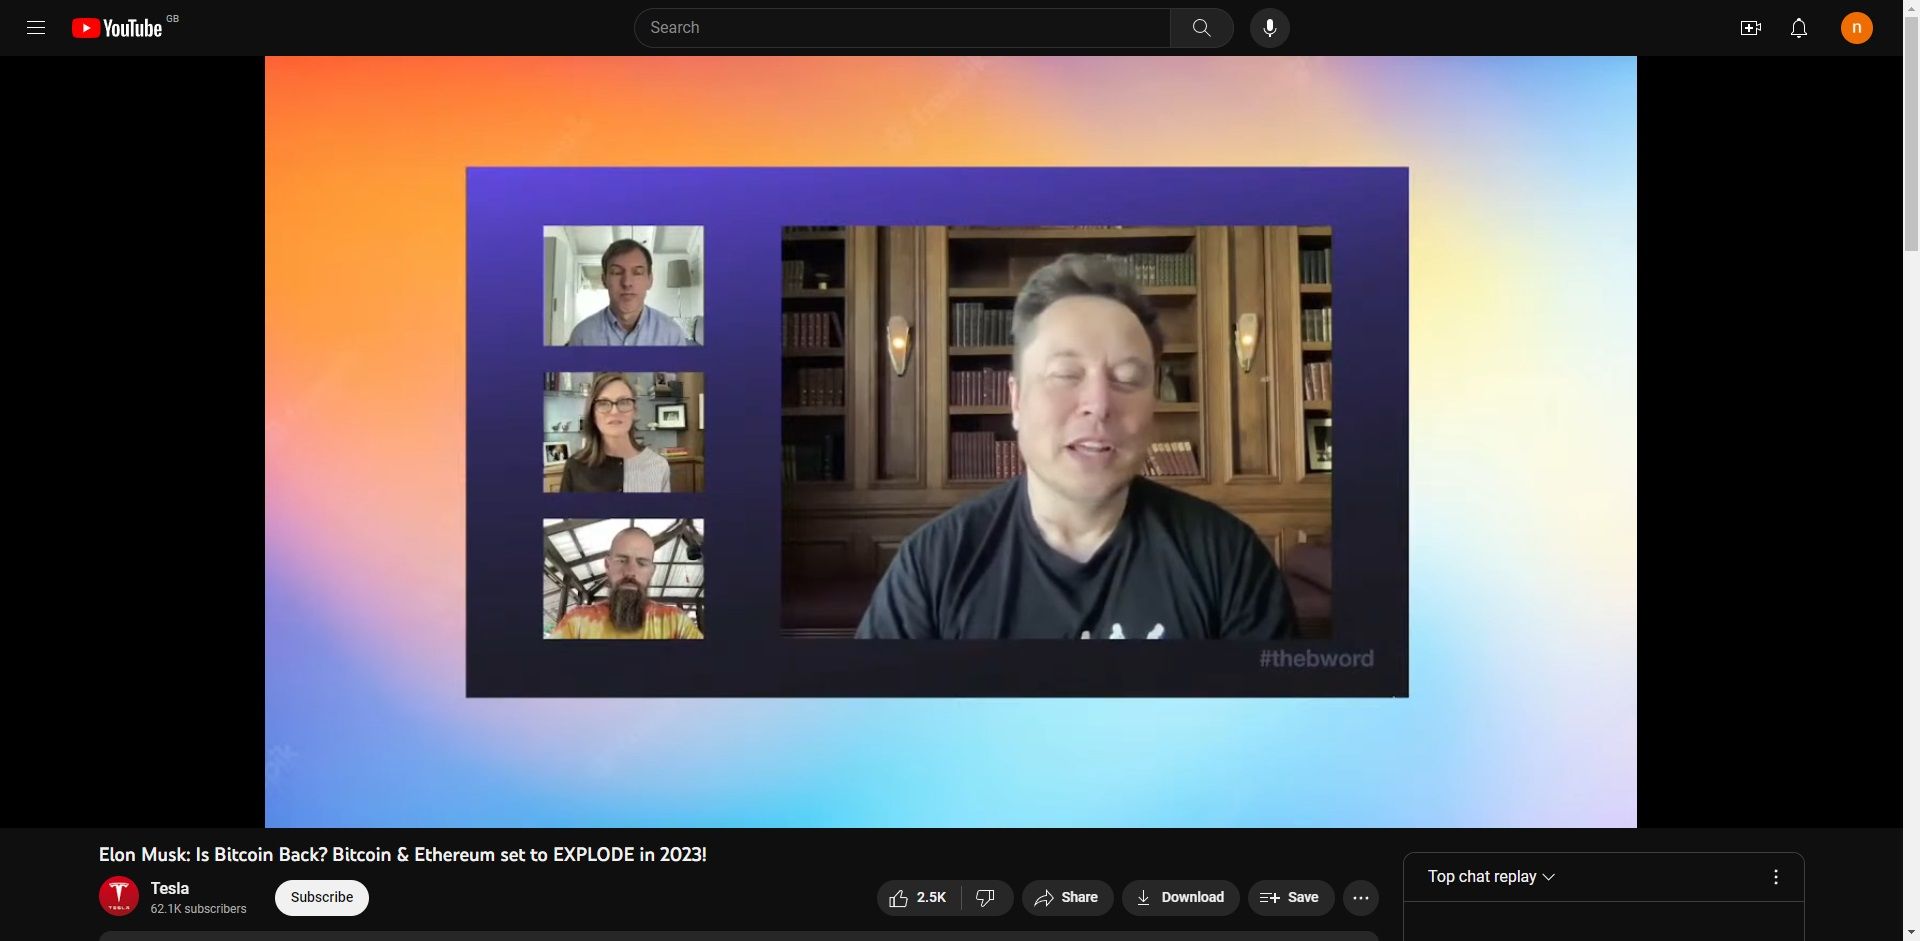This screenshot has height=941, width=1920.
Task: Open voice search with the microphone icon
Action: point(1269,27)
